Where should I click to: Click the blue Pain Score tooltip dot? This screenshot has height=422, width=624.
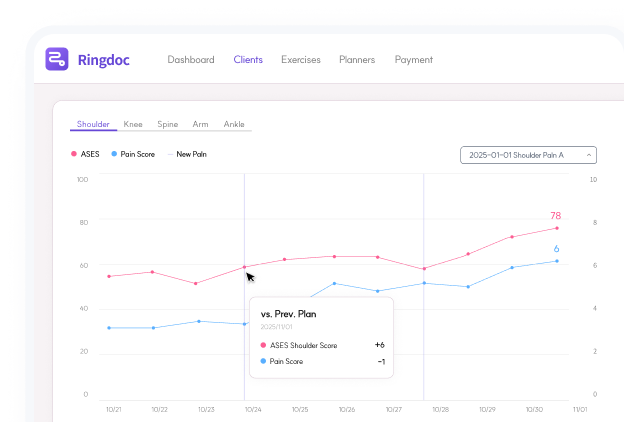pos(263,361)
